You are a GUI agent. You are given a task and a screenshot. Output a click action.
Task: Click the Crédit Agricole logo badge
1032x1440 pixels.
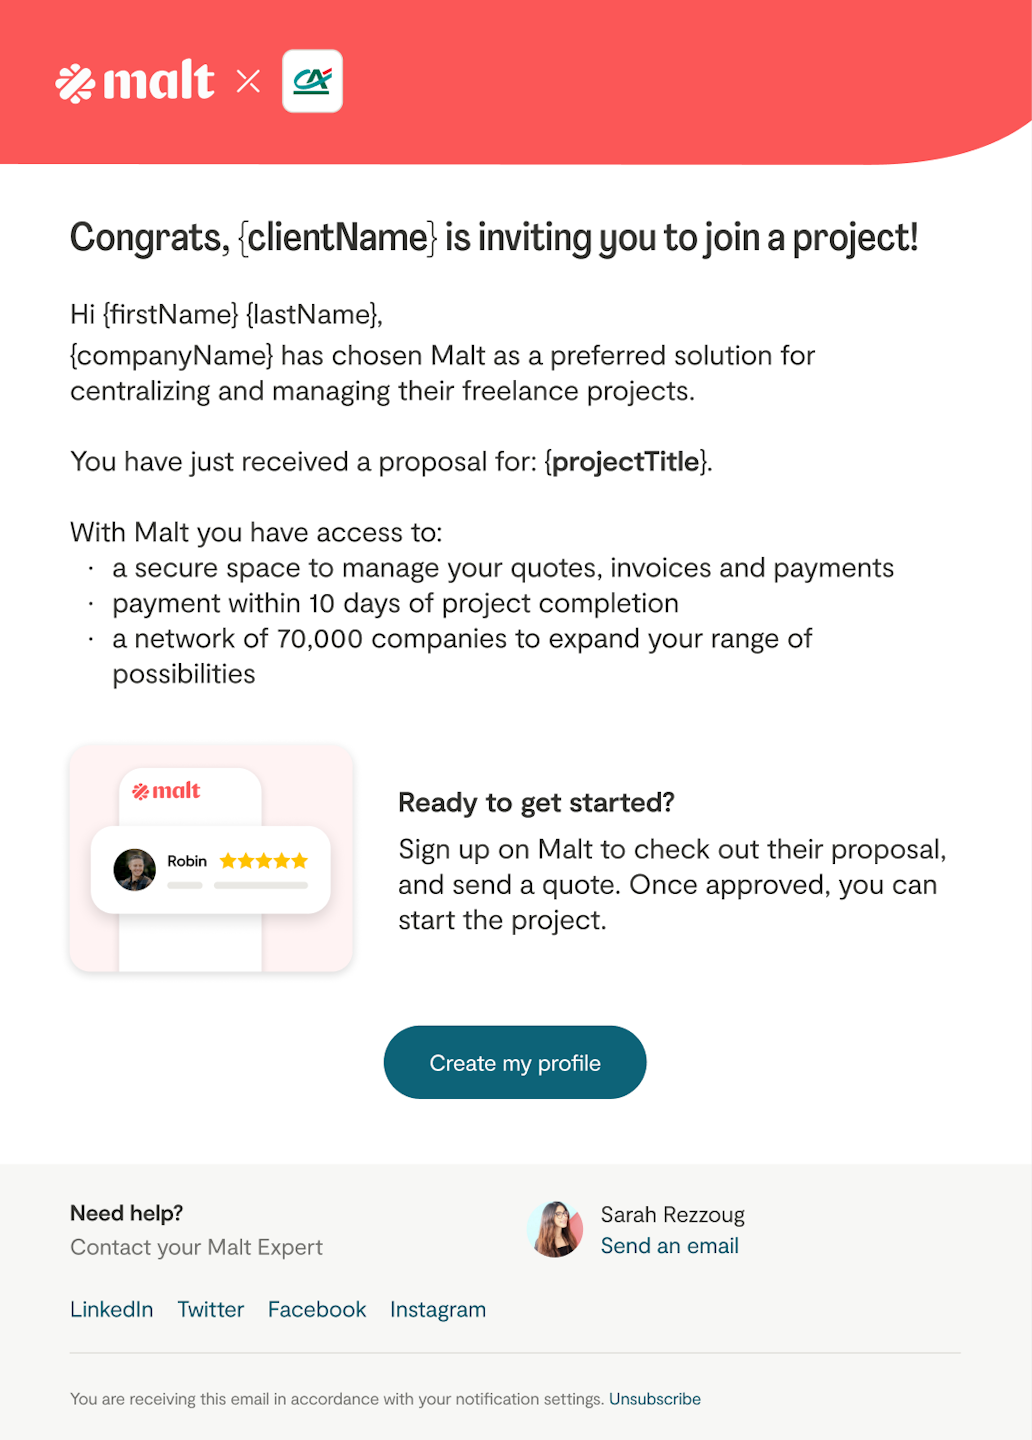click(x=312, y=81)
